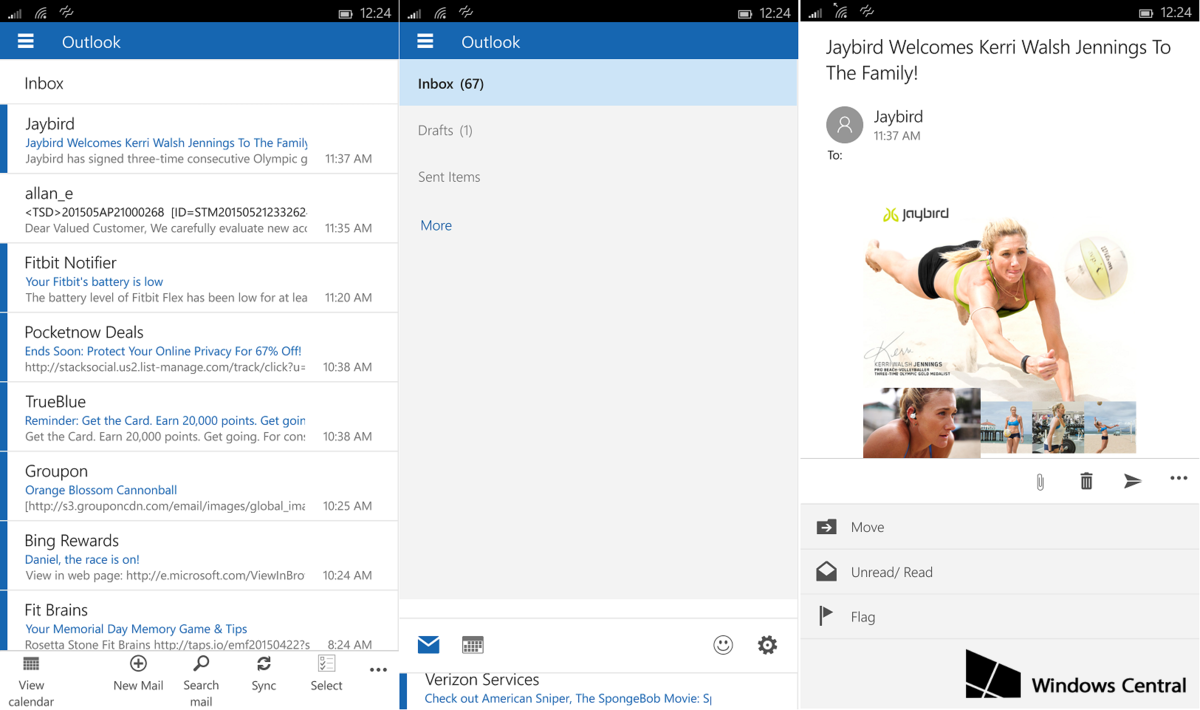This screenshot has width=1200, height=710.
Task: Open TrueBlue reminder email
Action: tap(199, 417)
